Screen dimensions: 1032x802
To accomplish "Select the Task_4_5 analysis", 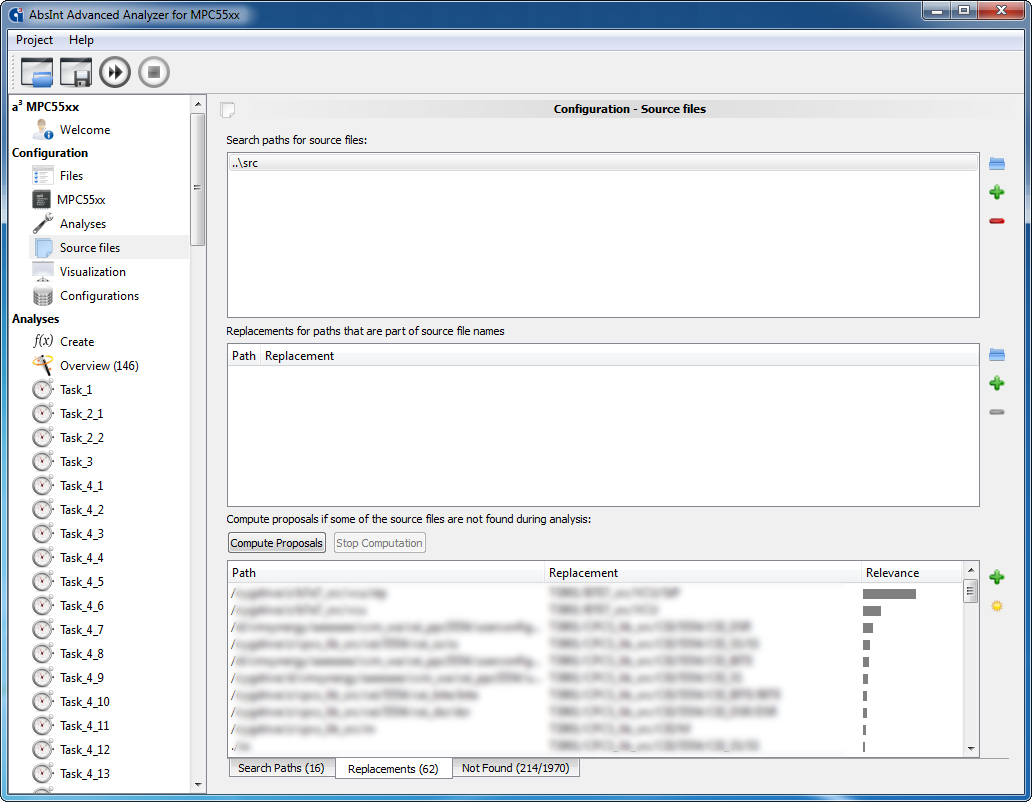I will [x=82, y=582].
